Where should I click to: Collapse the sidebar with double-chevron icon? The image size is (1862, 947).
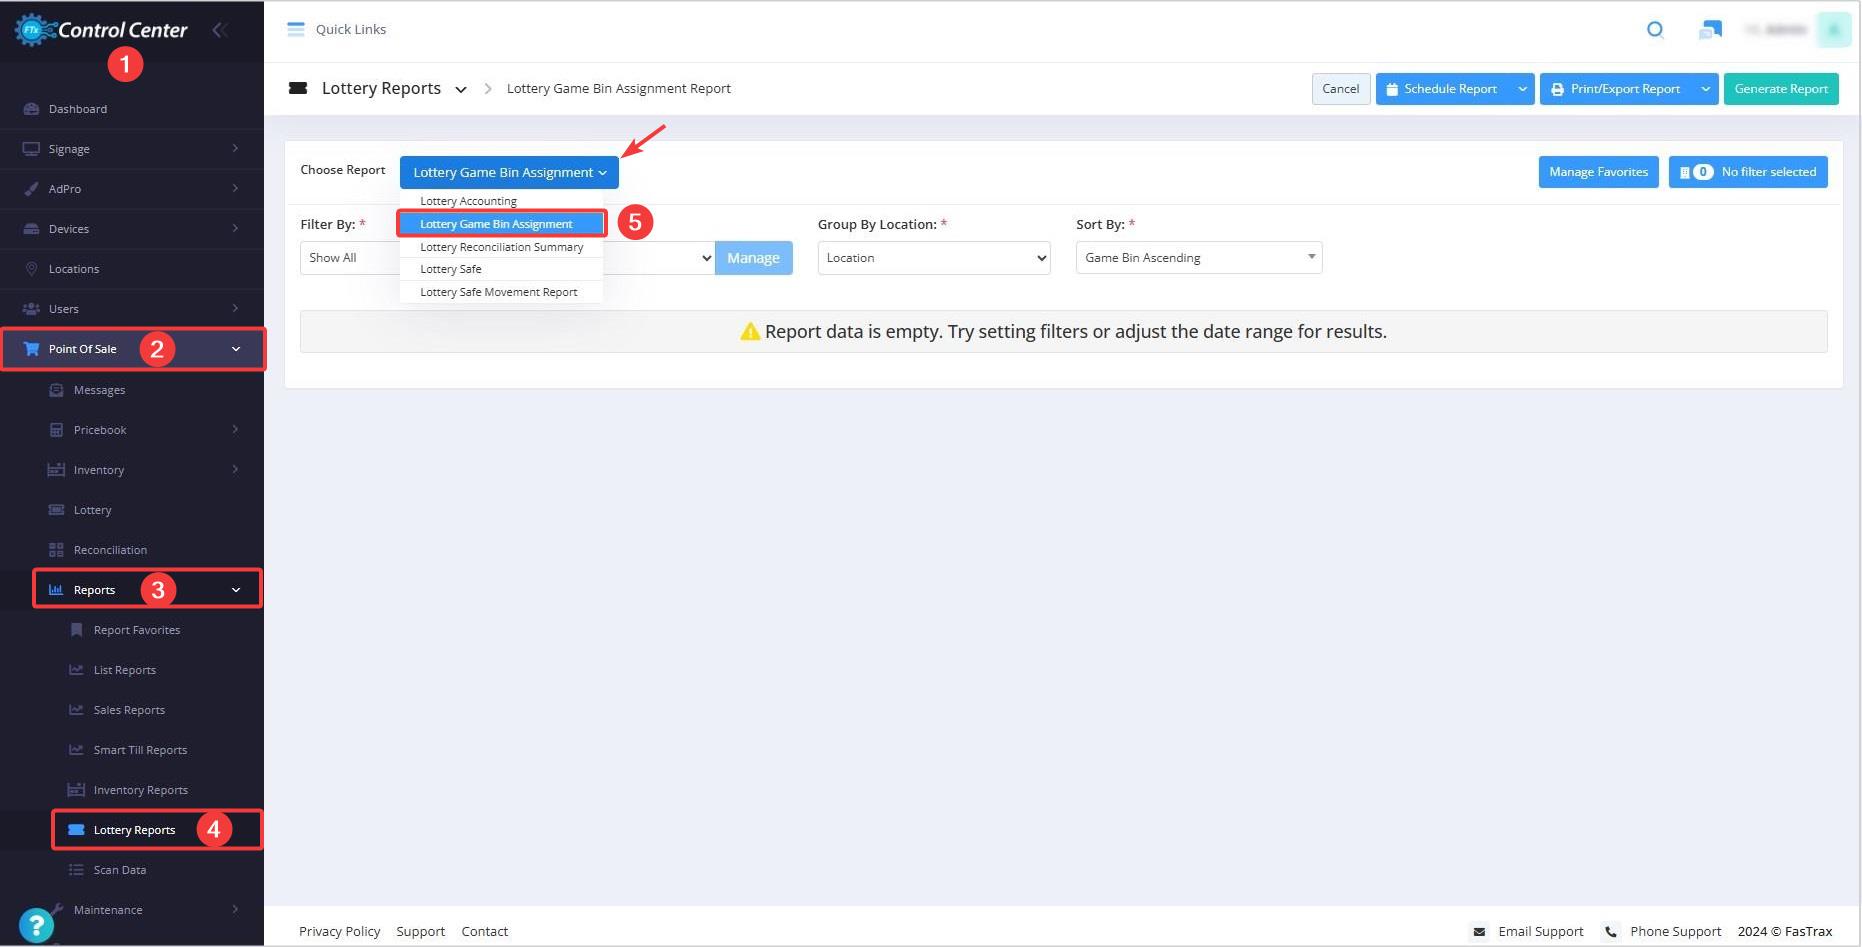(220, 30)
